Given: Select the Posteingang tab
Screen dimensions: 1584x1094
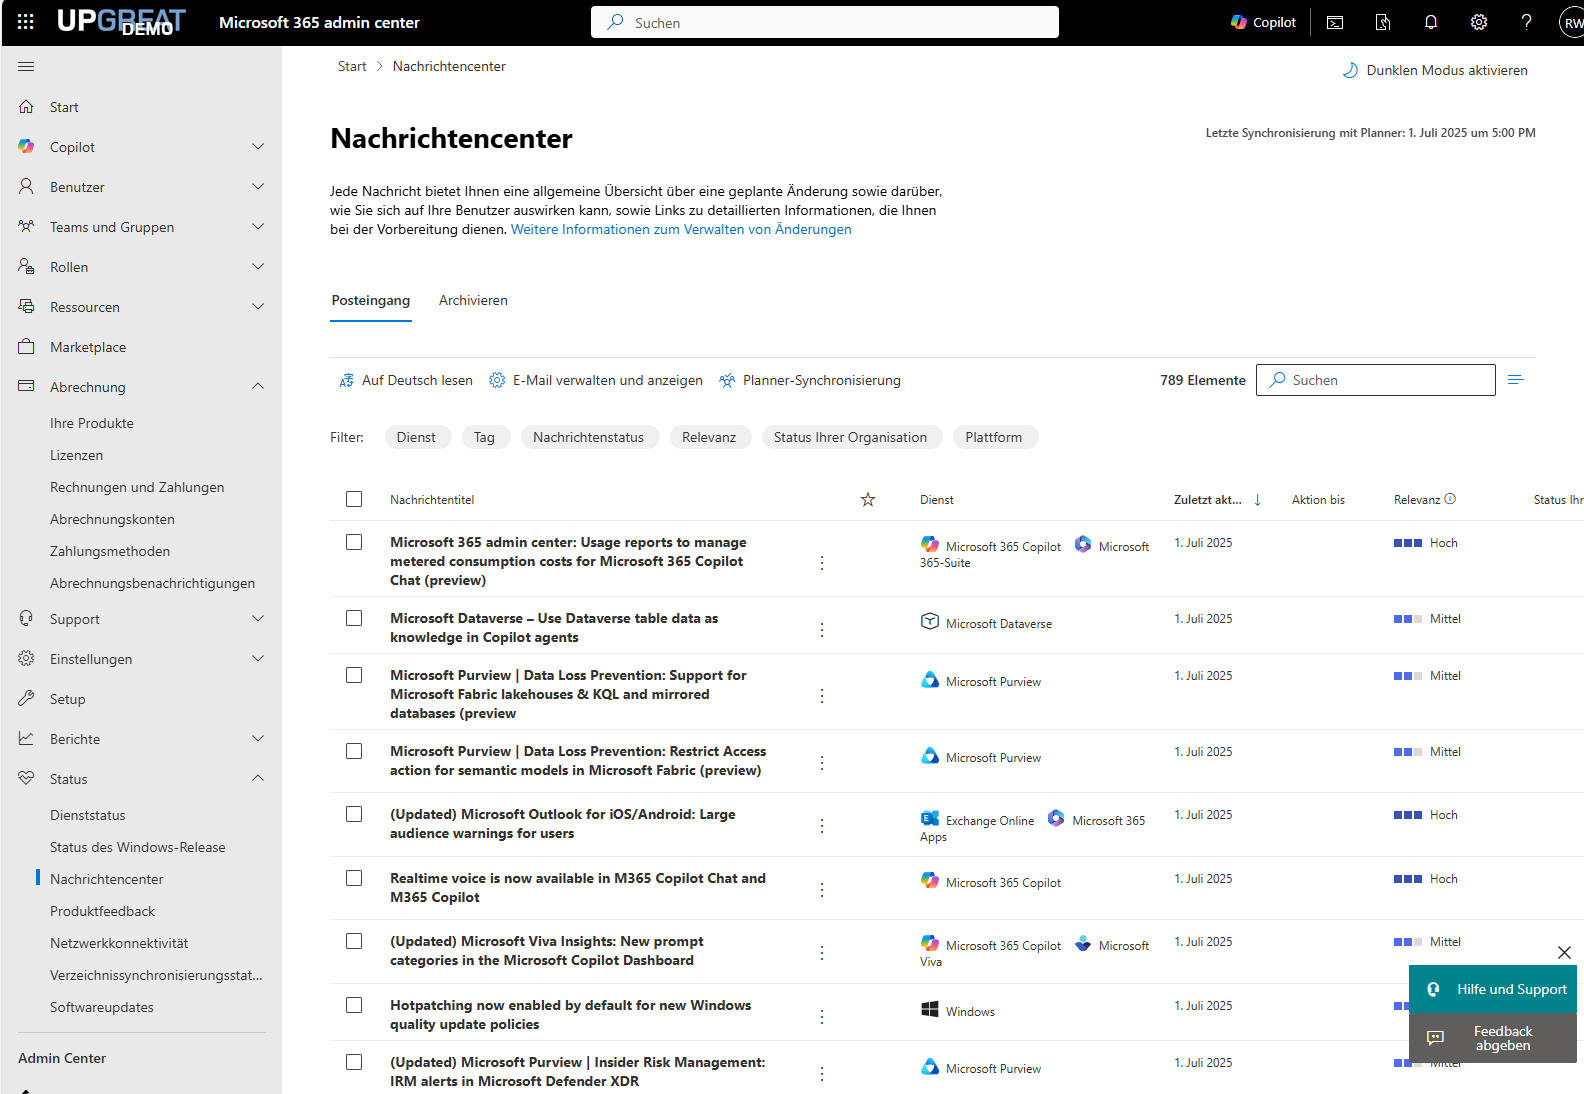Looking at the screenshot, I should tap(371, 301).
